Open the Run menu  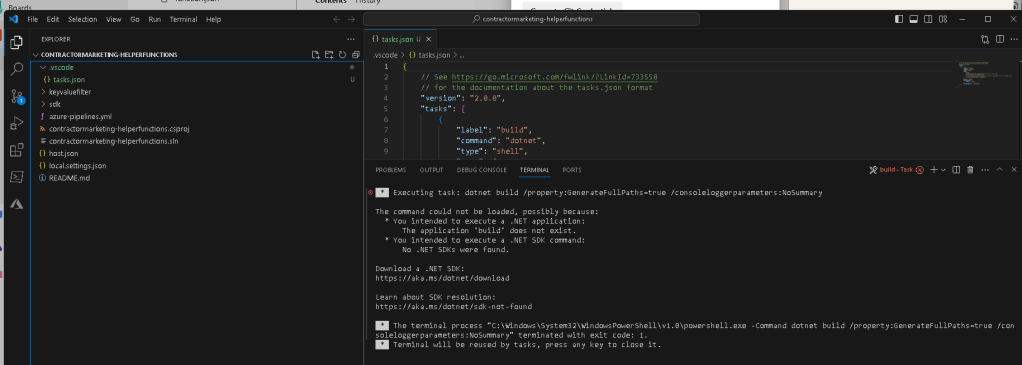[x=154, y=20]
